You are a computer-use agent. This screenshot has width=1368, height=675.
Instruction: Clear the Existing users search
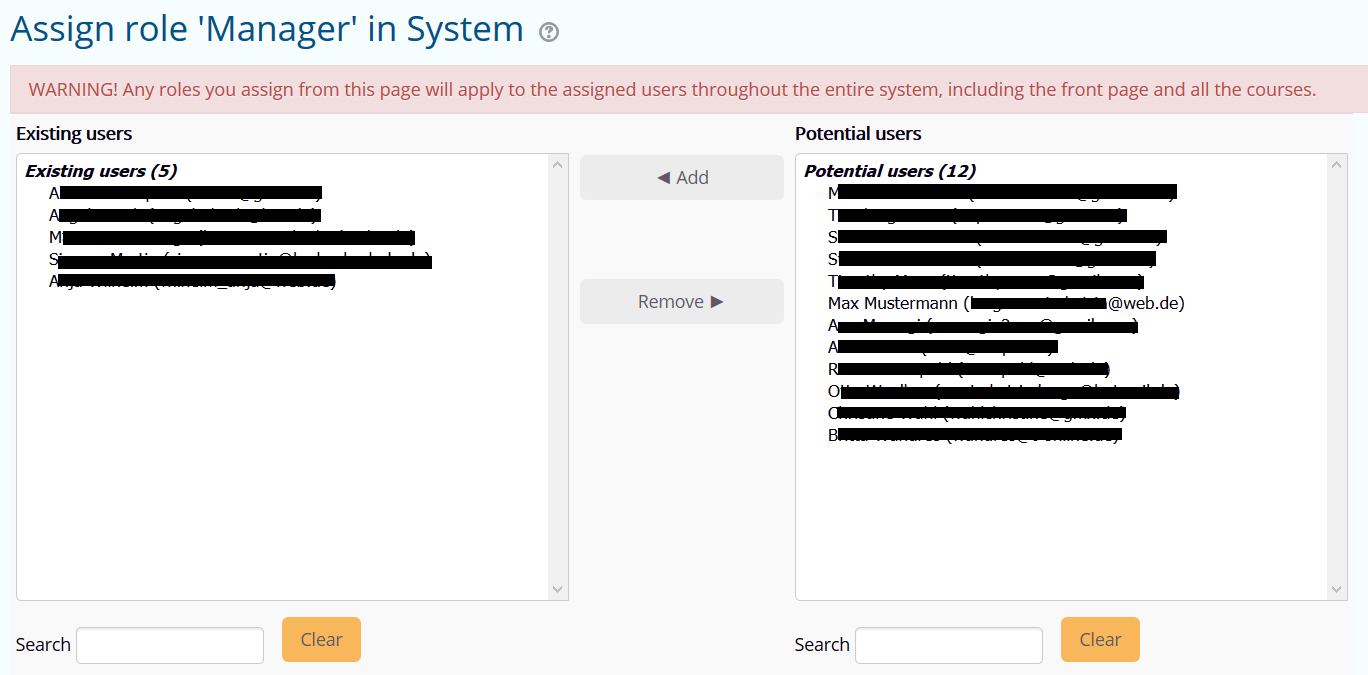(321, 640)
